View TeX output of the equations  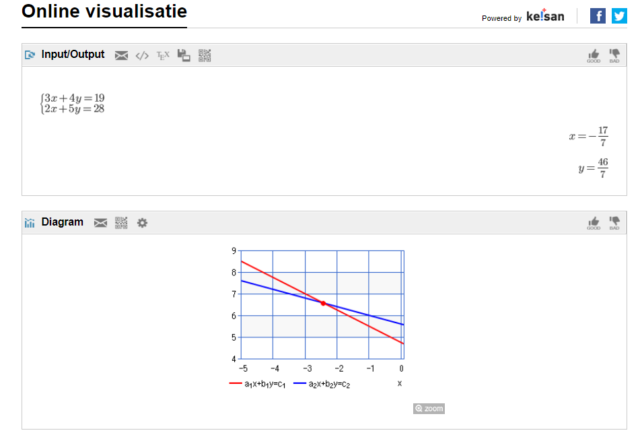point(163,55)
